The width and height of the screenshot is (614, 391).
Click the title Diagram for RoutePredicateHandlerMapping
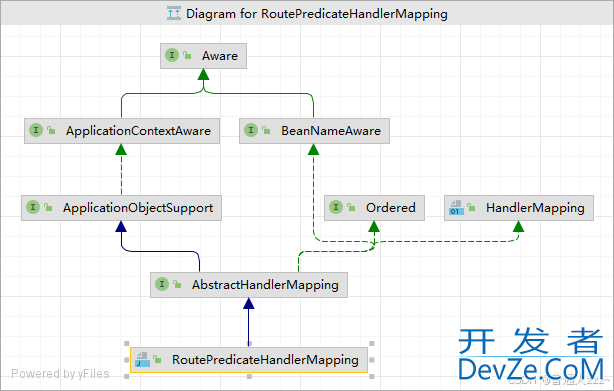click(x=317, y=14)
